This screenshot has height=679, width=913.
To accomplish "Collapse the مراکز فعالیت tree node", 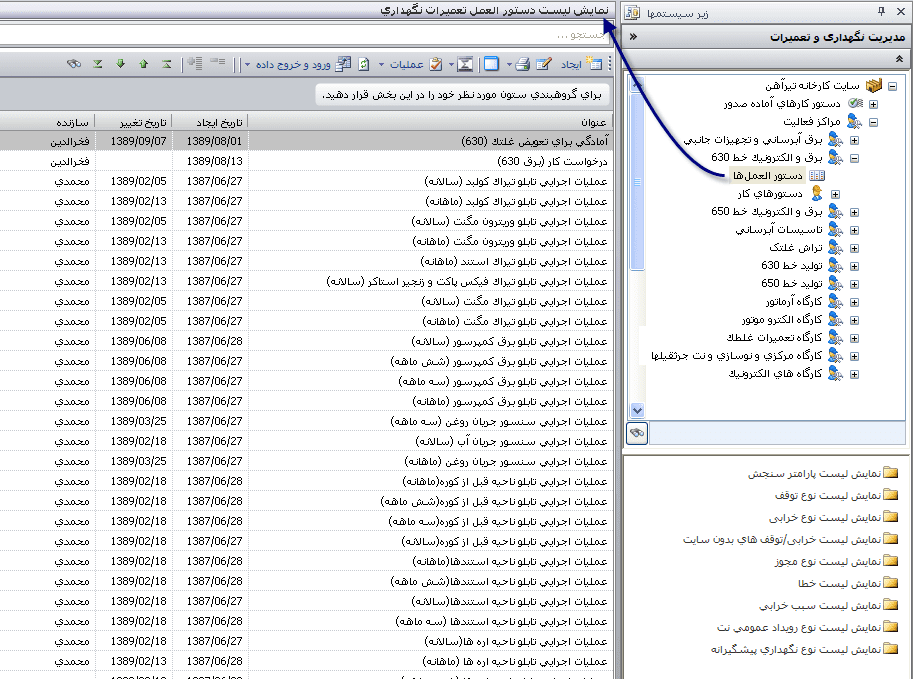I will pyautogui.click(x=872, y=122).
